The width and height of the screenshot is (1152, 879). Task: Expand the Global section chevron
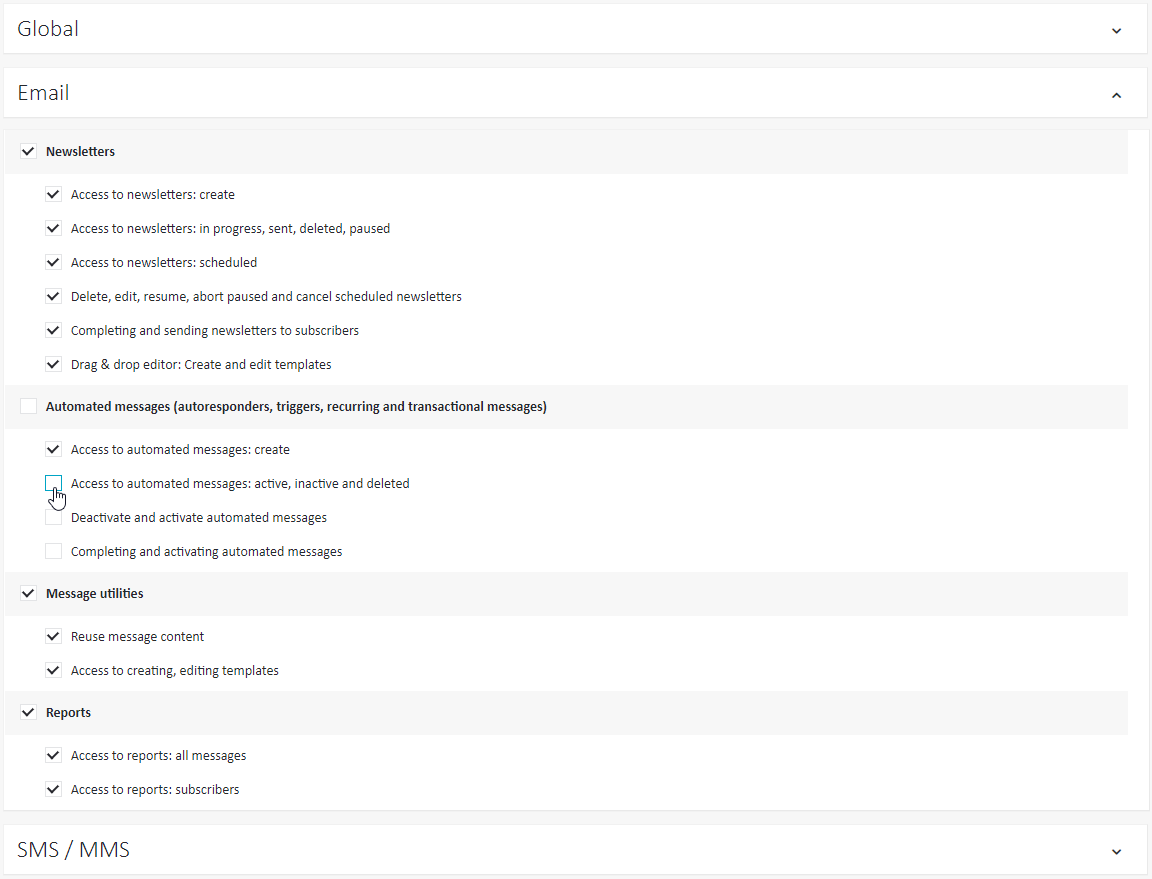1116,31
